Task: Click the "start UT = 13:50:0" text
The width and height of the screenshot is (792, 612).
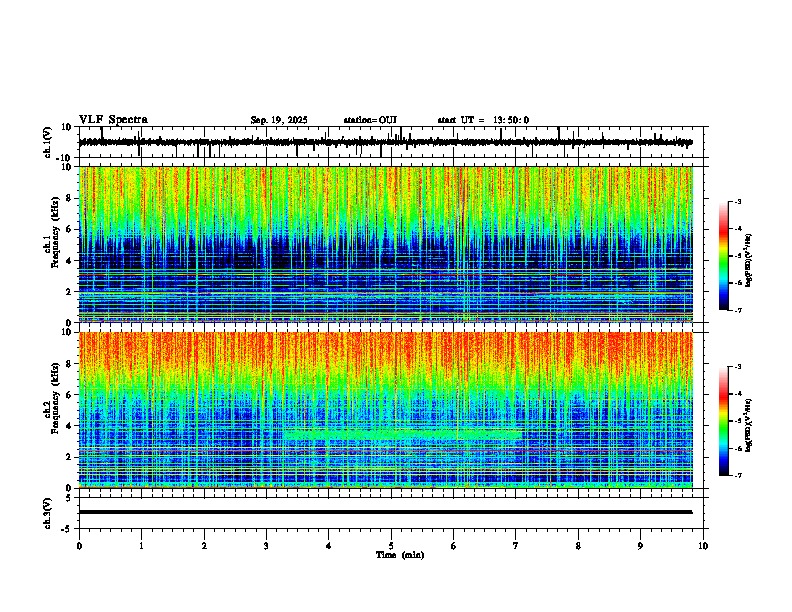Action: [483, 120]
